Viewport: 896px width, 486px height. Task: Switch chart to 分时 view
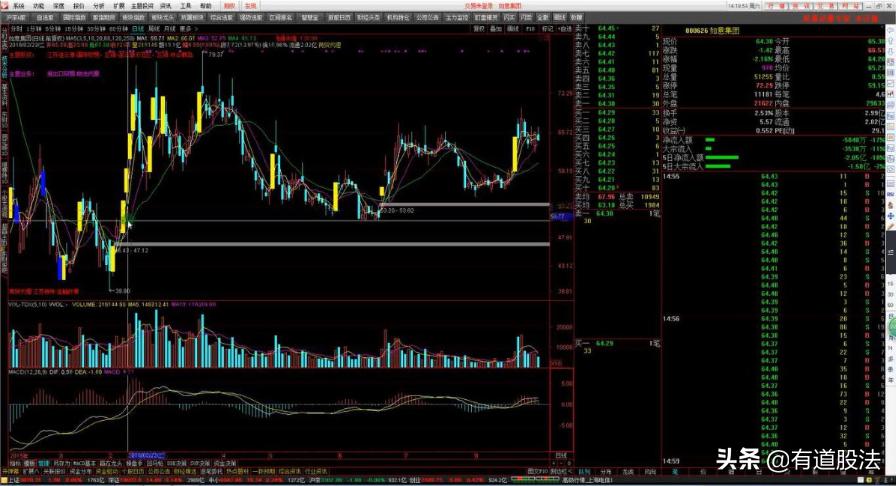tap(17, 29)
